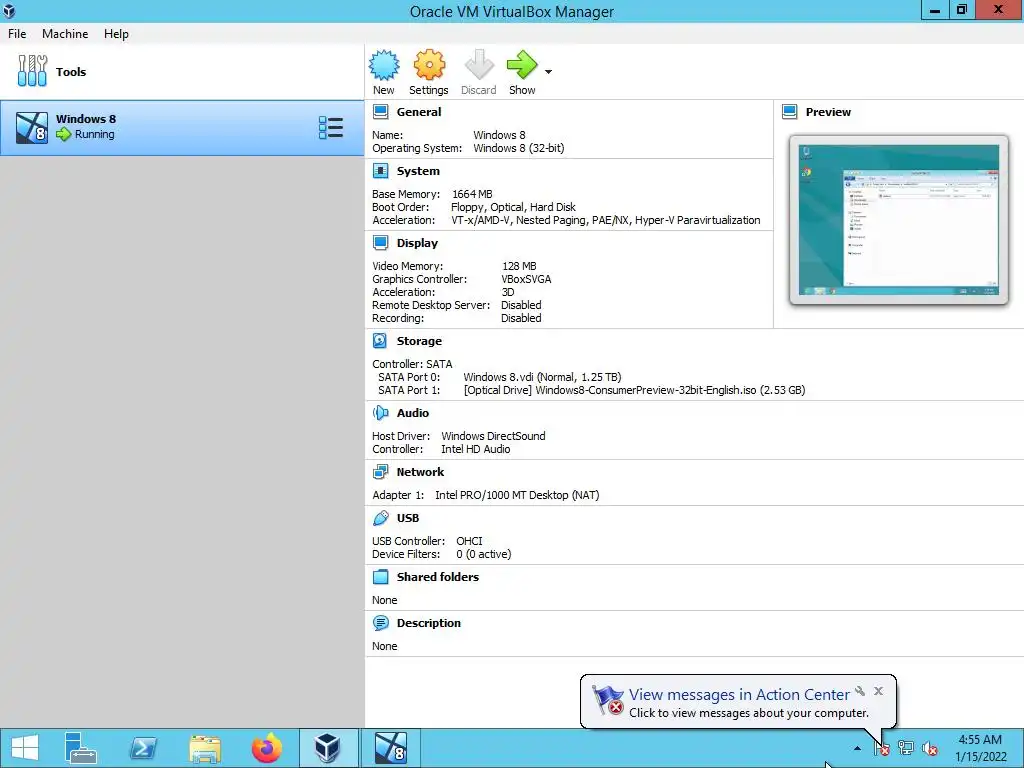The width and height of the screenshot is (1024, 768).
Task: Switch to VirtualBox Manager taskbar button
Action: [x=328, y=748]
